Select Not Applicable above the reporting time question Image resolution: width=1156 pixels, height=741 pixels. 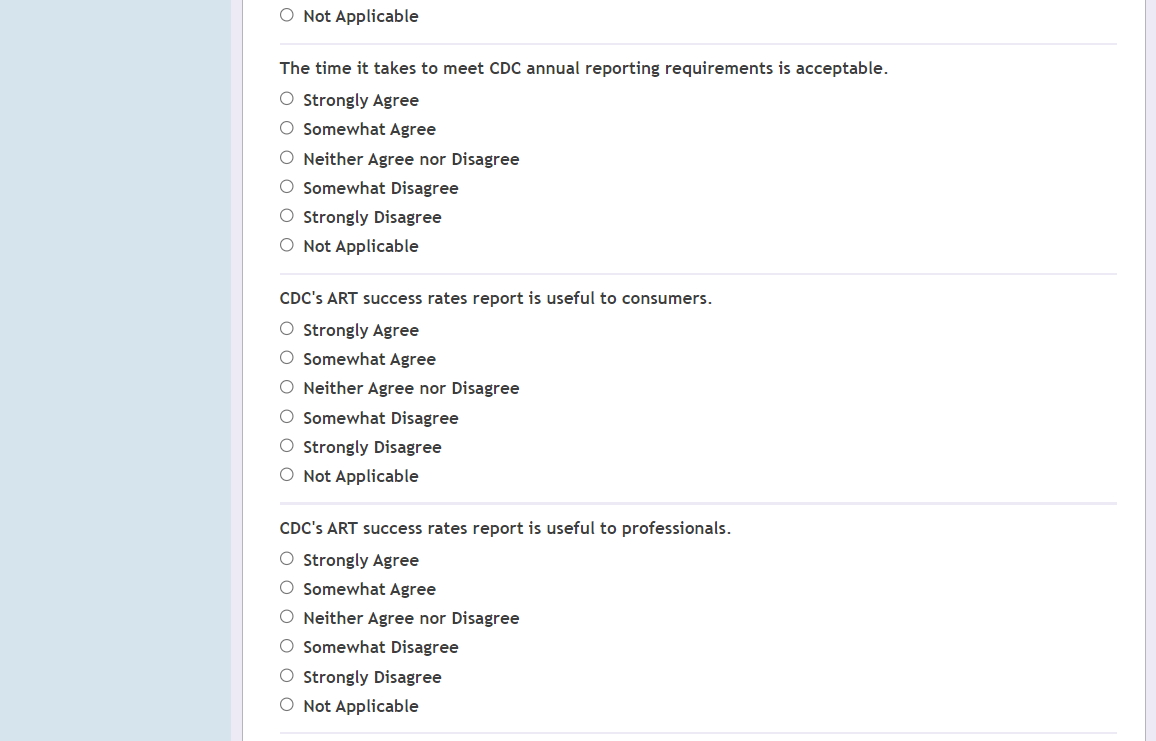click(x=287, y=15)
